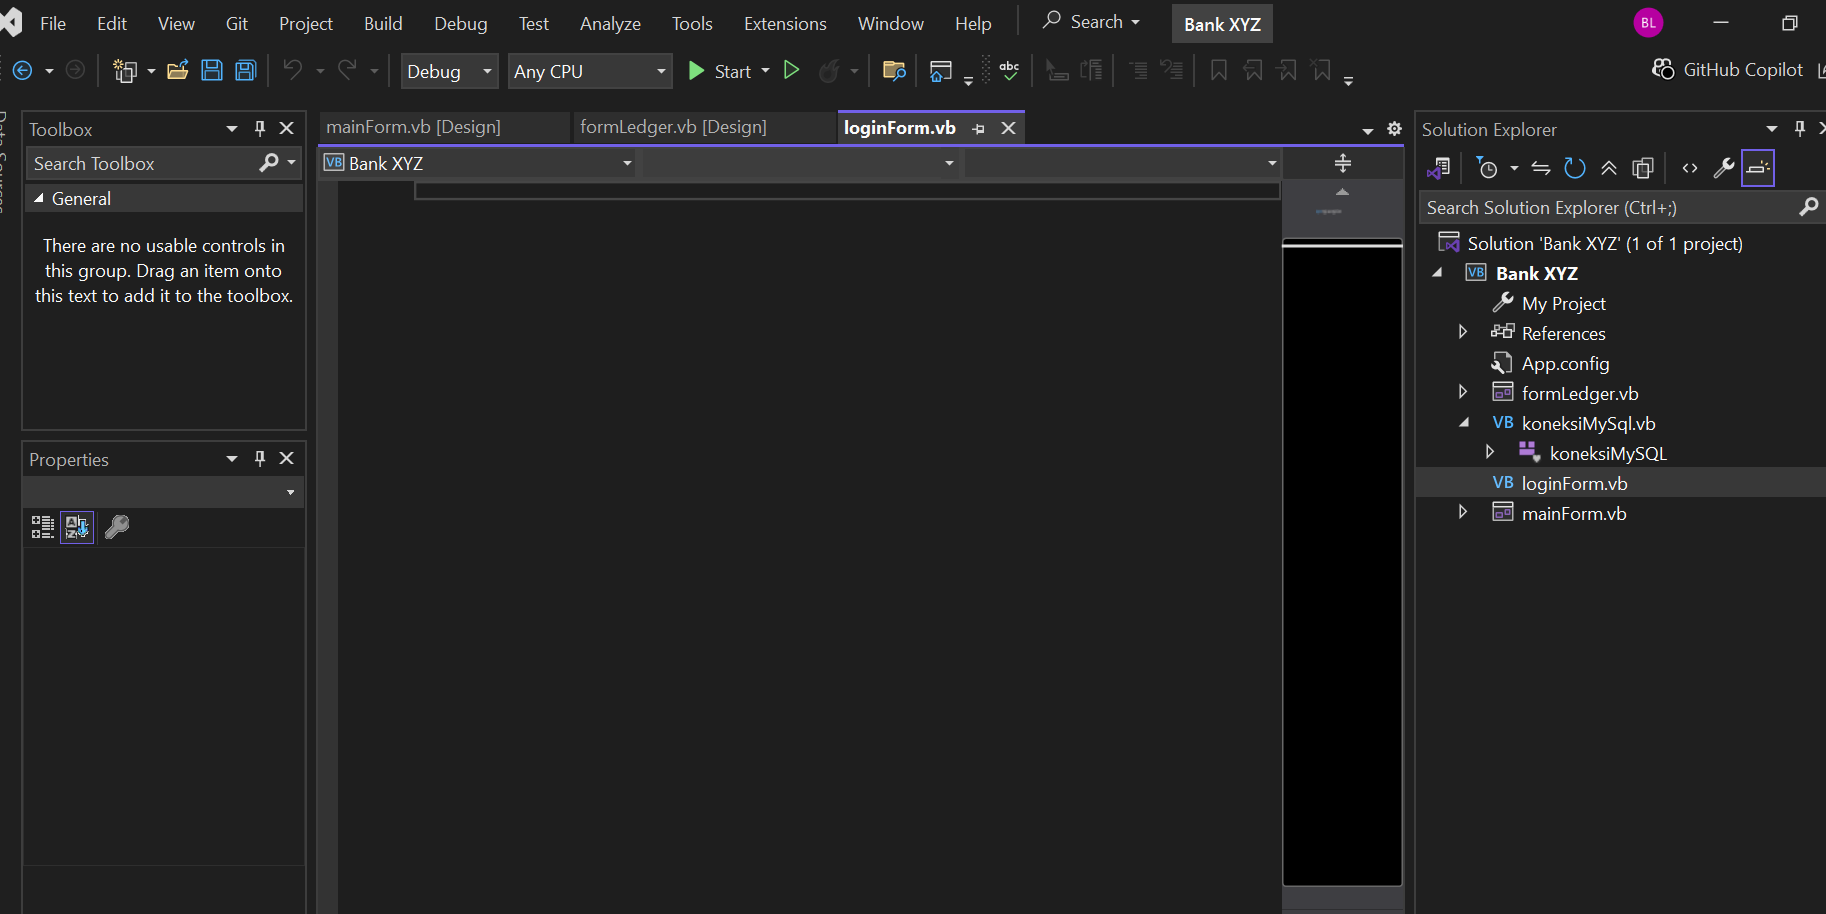Click the vertical scroll map in editor
1826x914 pixels.
tap(1342, 564)
